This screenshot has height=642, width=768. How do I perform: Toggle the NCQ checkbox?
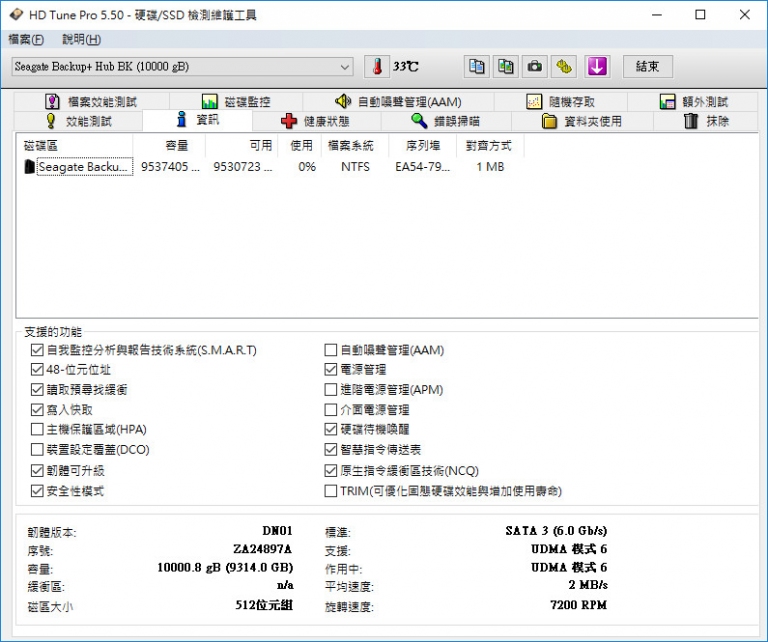coord(331,471)
